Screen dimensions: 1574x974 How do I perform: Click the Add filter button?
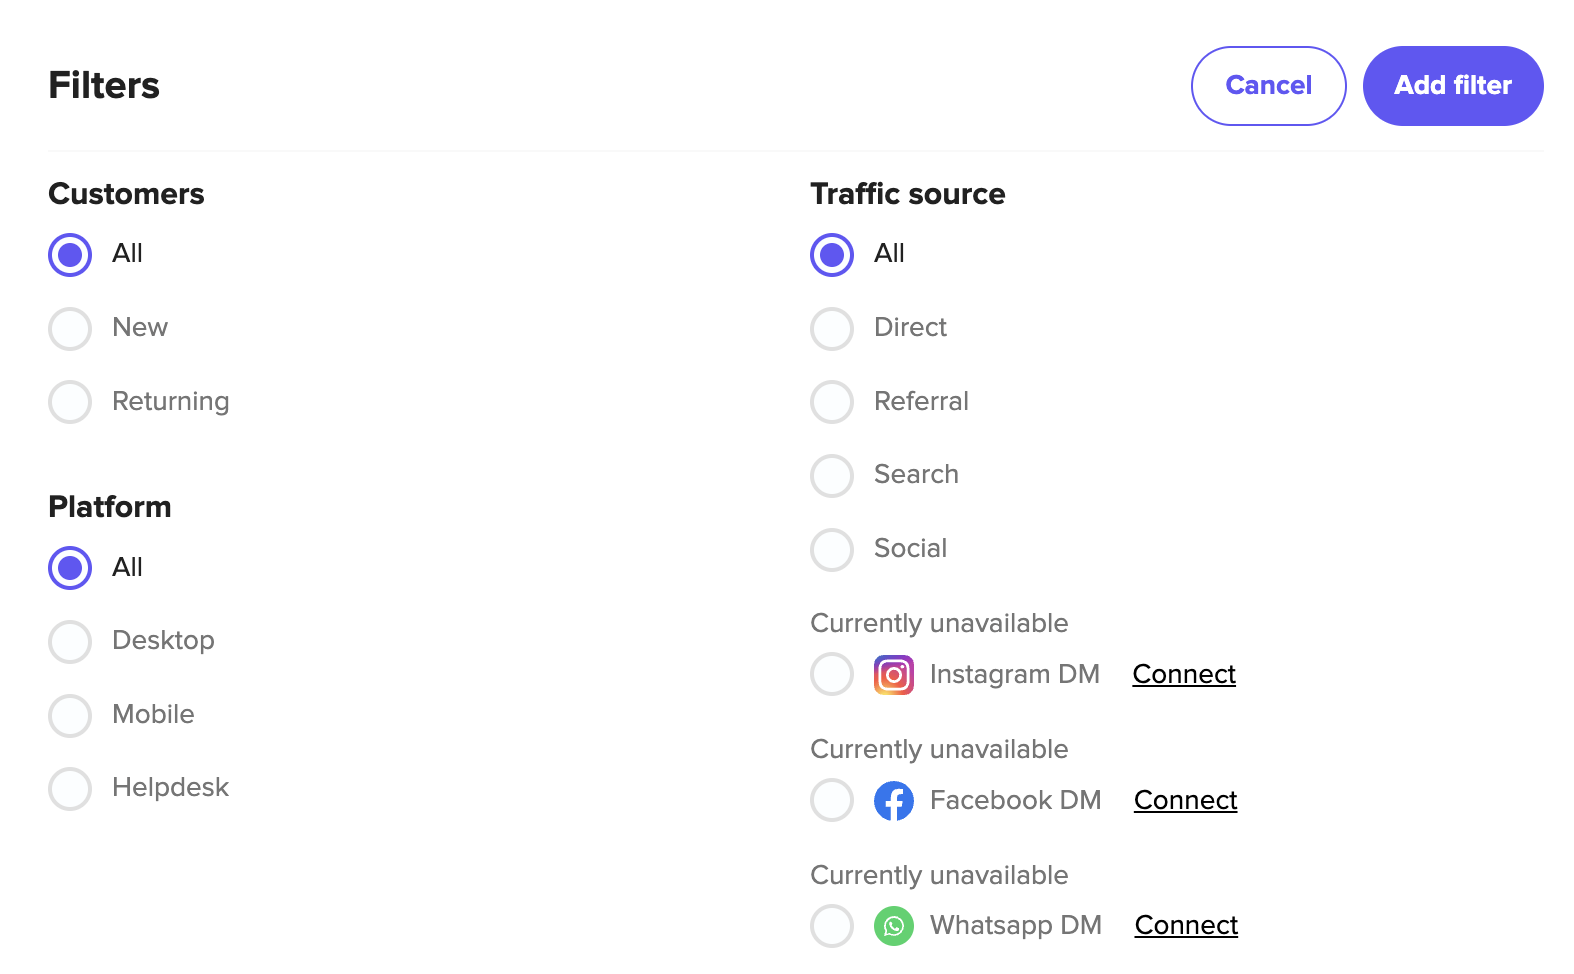coord(1452,86)
